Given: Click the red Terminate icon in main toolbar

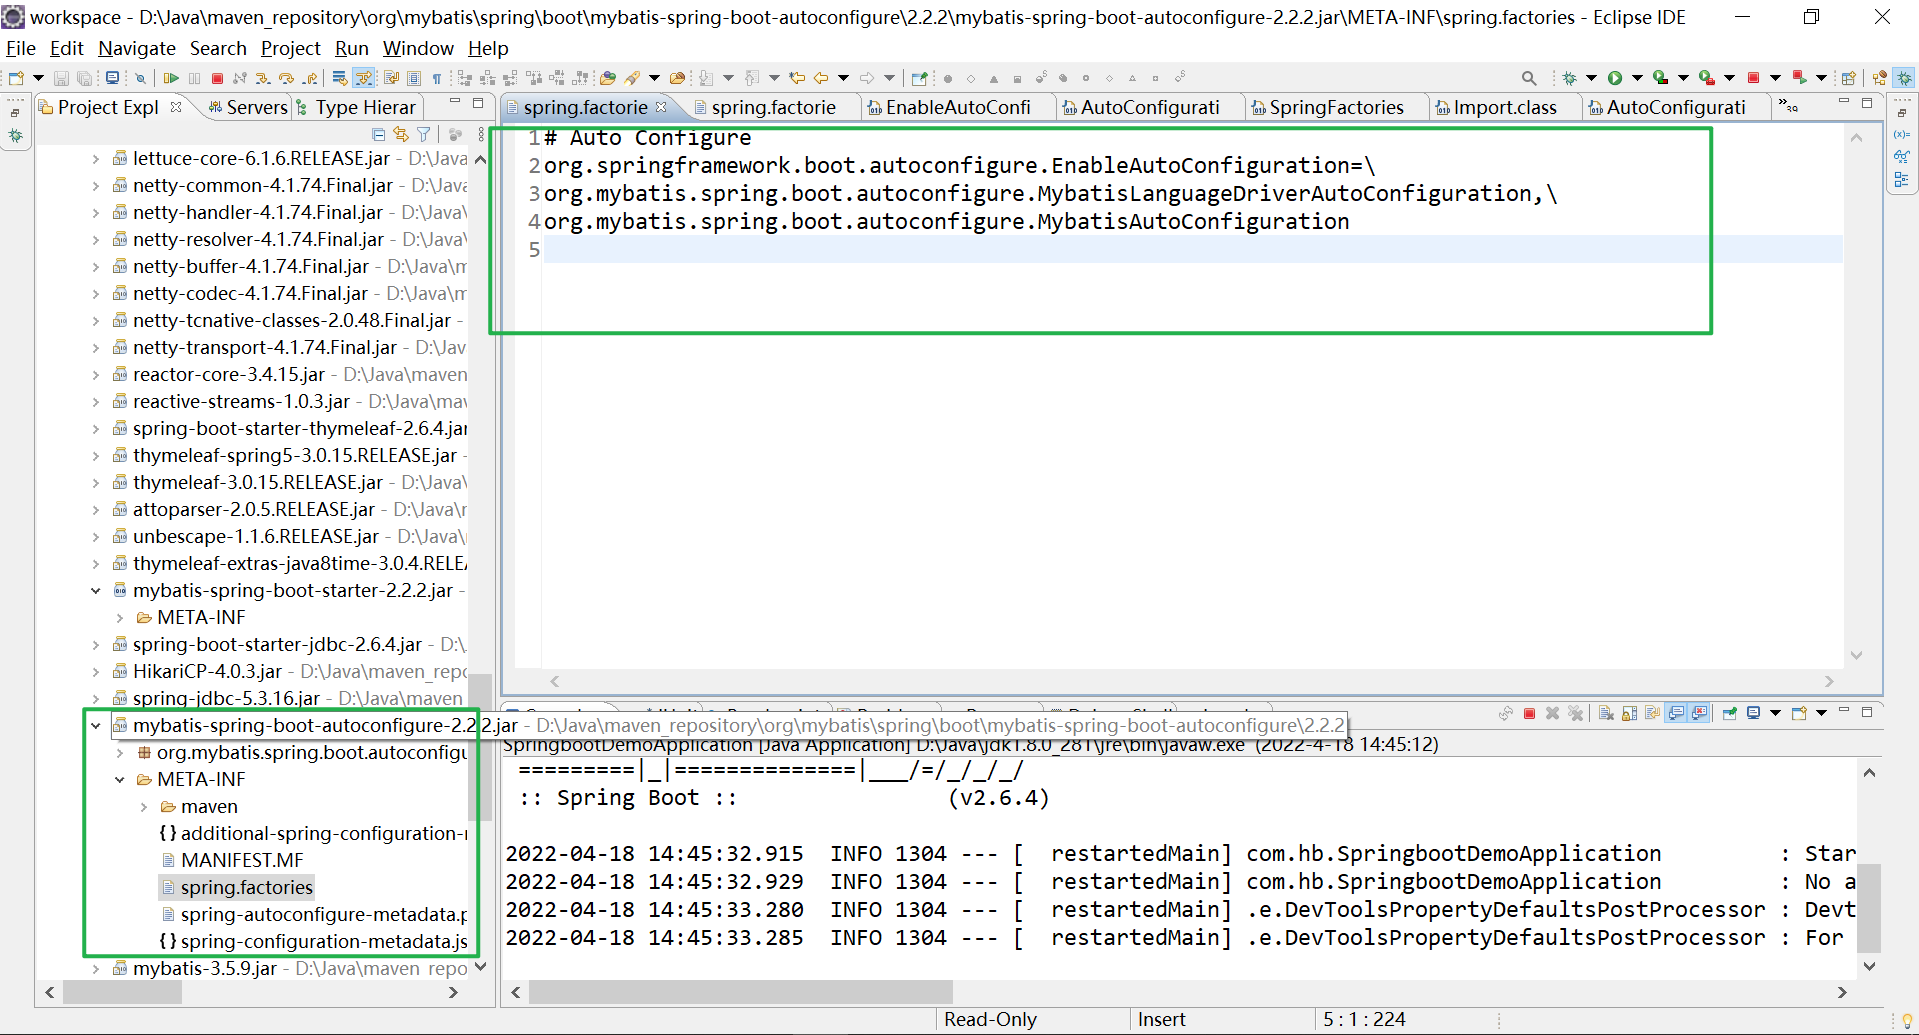Looking at the screenshot, I should (217, 78).
